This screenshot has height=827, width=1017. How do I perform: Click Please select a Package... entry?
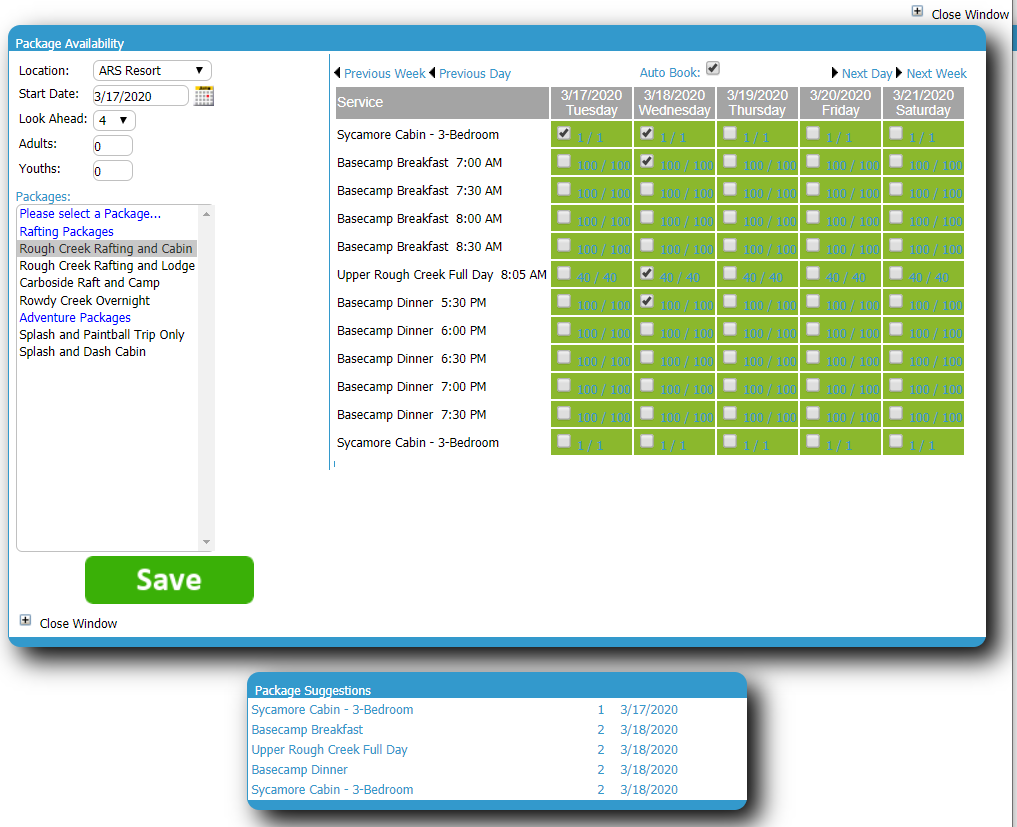point(90,213)
